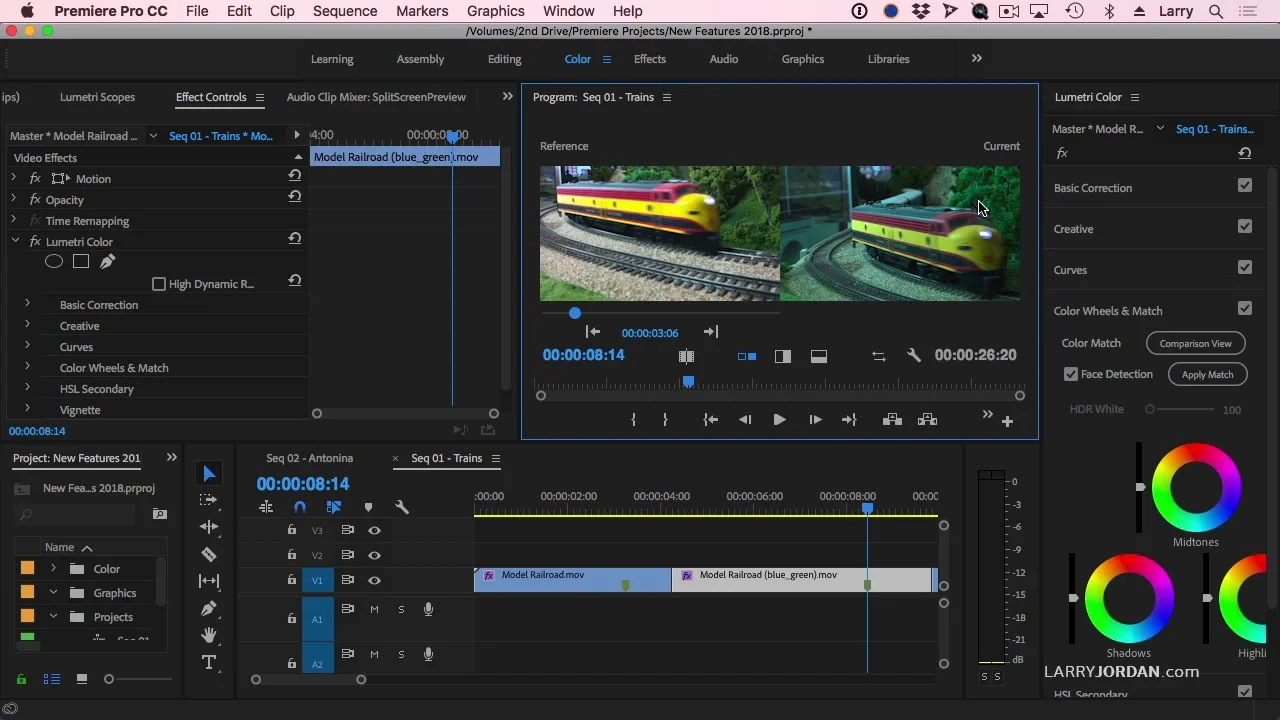
Task: Switch to the Editing workspace tab
Action: (504, 59)
